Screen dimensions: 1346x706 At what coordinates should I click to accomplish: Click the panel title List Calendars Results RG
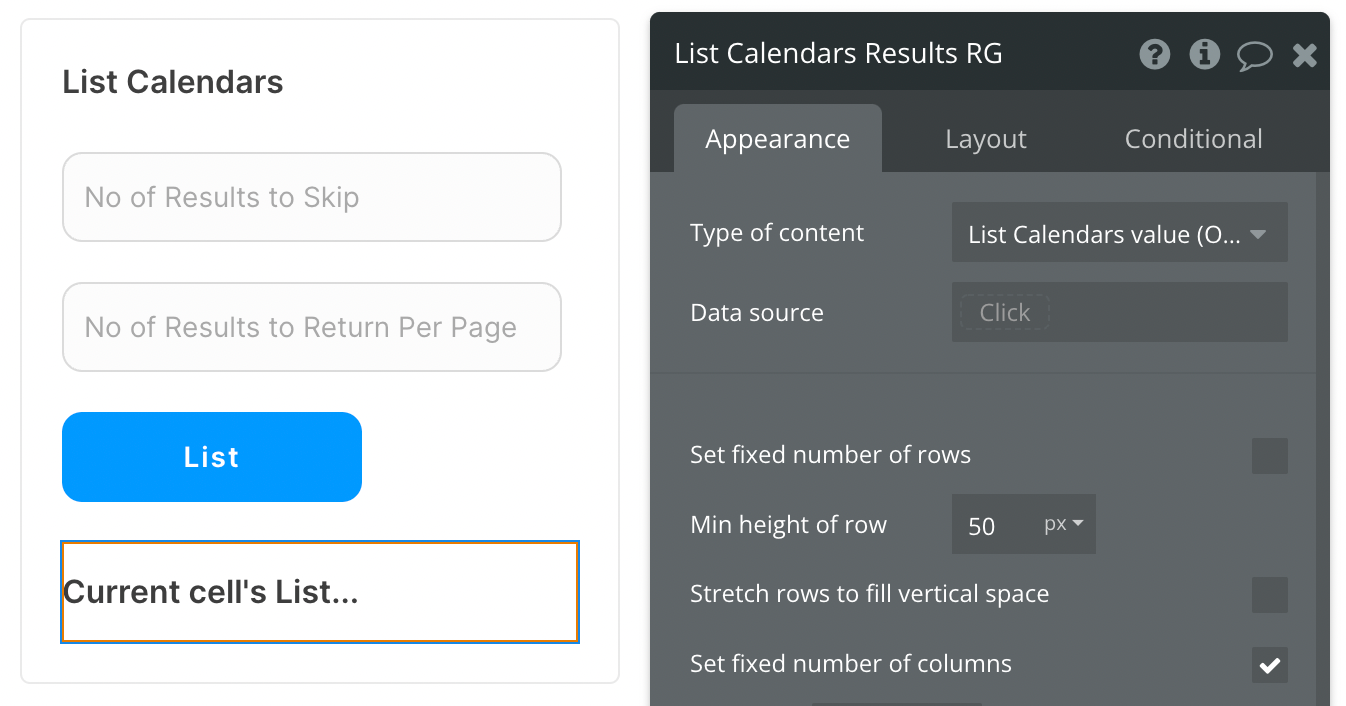click(838, 54)
